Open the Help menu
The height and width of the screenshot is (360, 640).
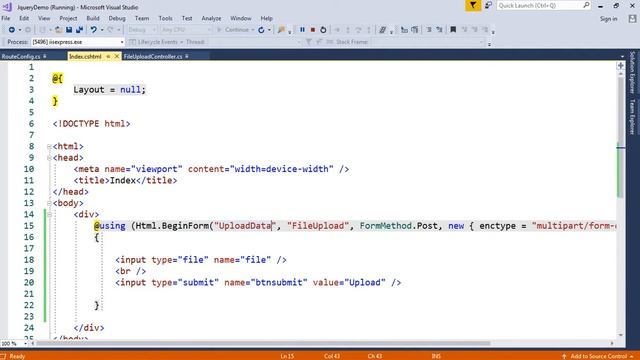coord(267,18)
